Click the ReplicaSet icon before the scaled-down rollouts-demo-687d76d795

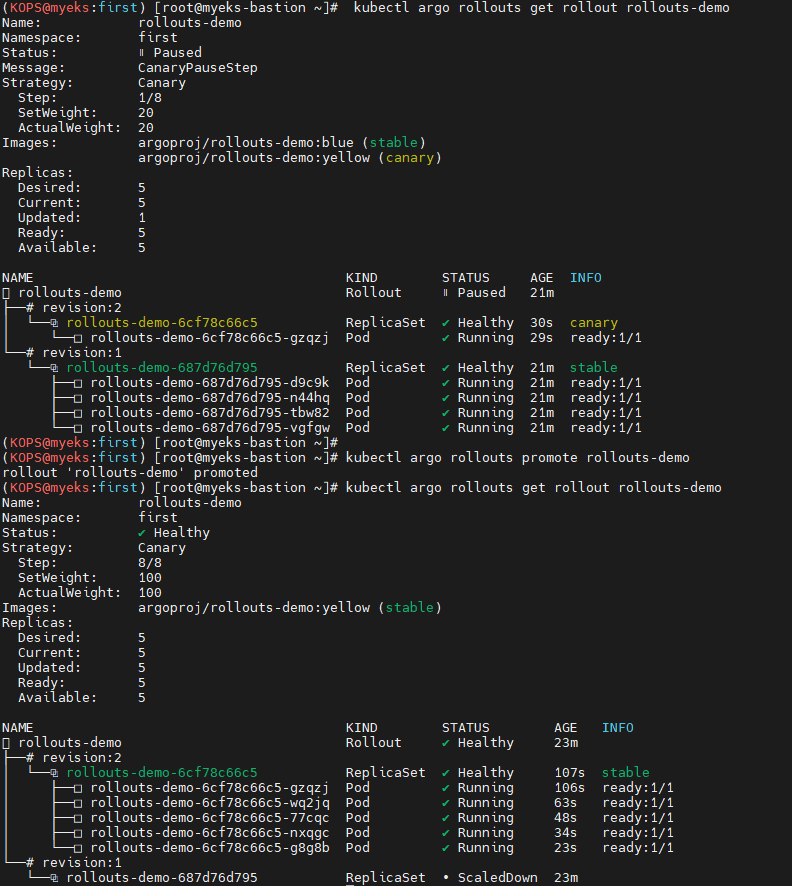(x=54, y=878)
